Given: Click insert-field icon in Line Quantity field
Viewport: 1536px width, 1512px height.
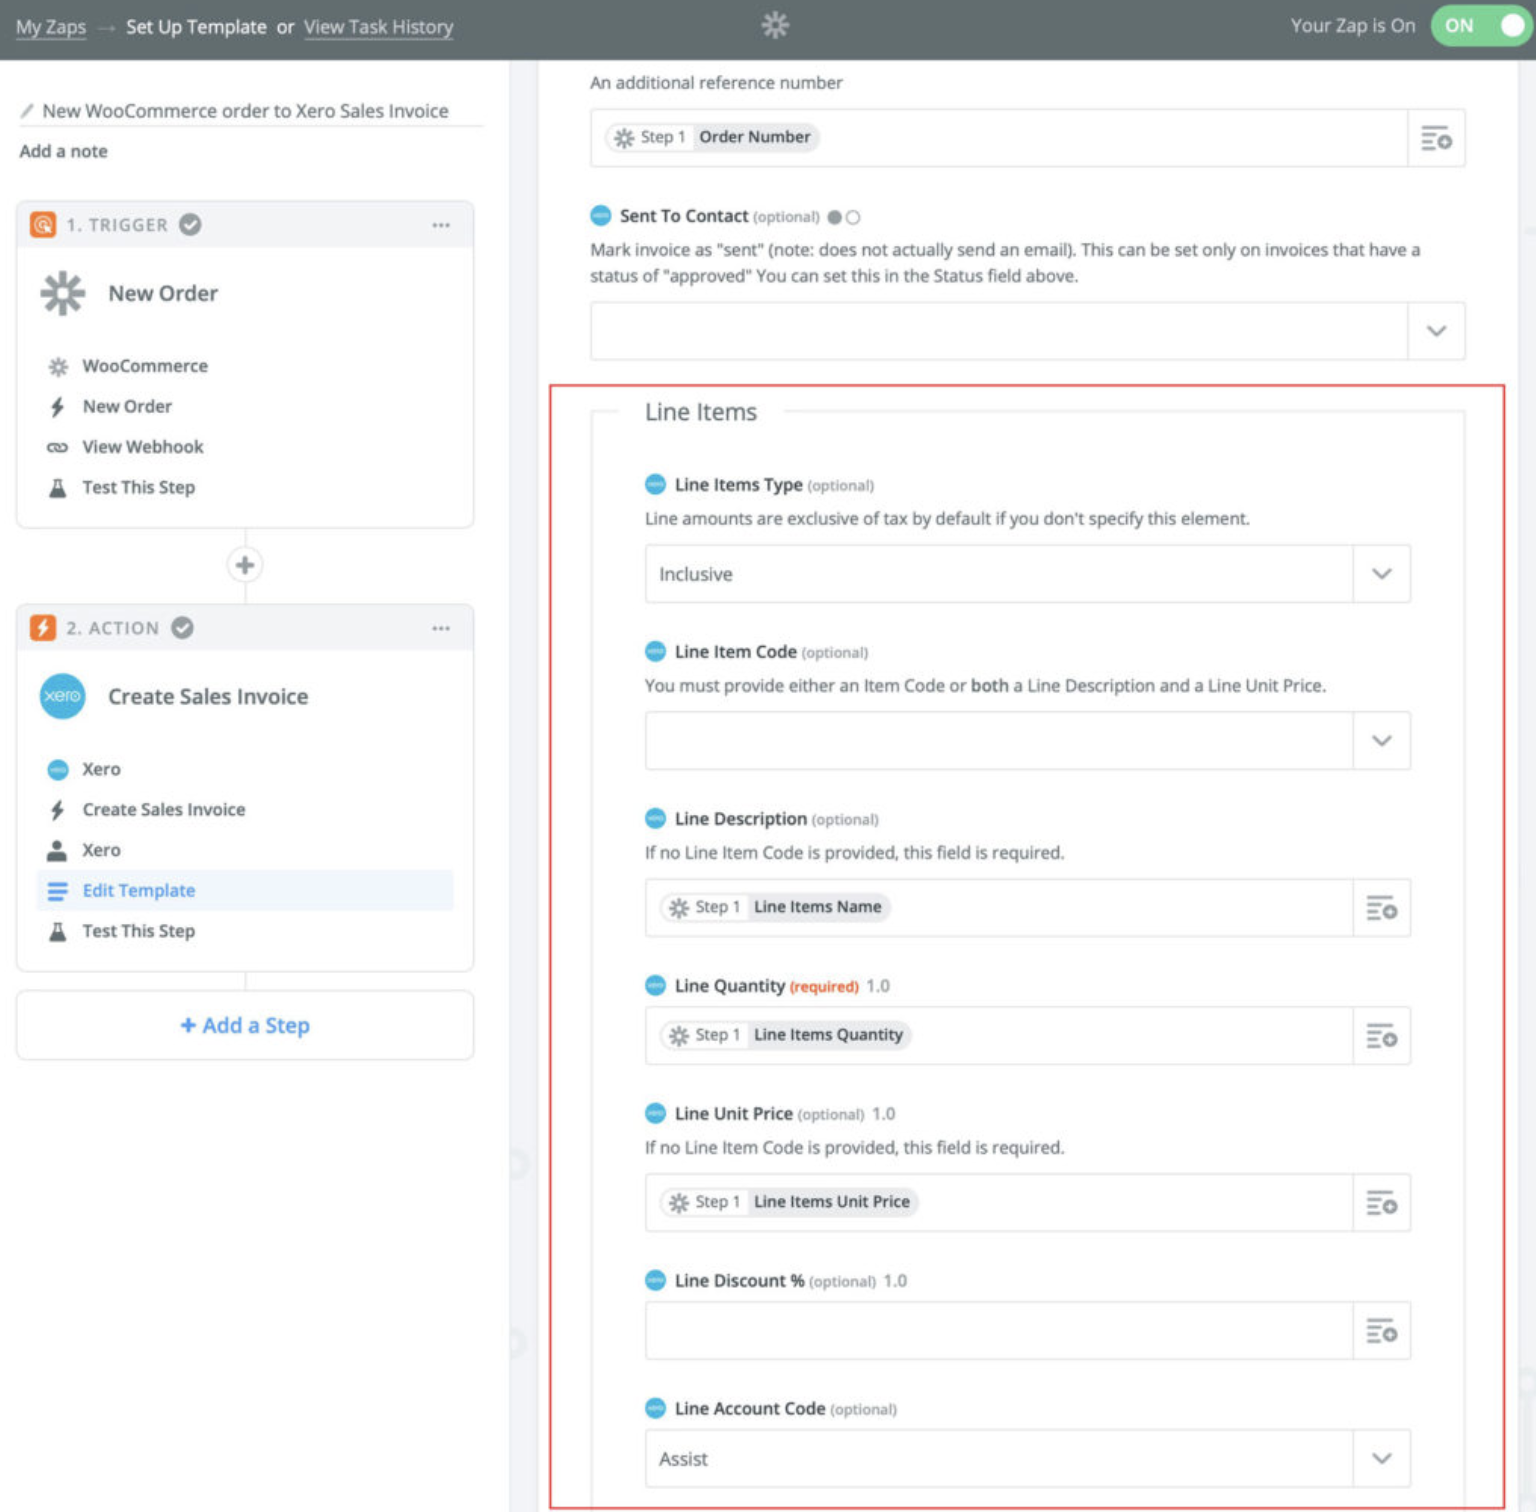Looking at the screenshot, I should (x=1381, y=1036).
